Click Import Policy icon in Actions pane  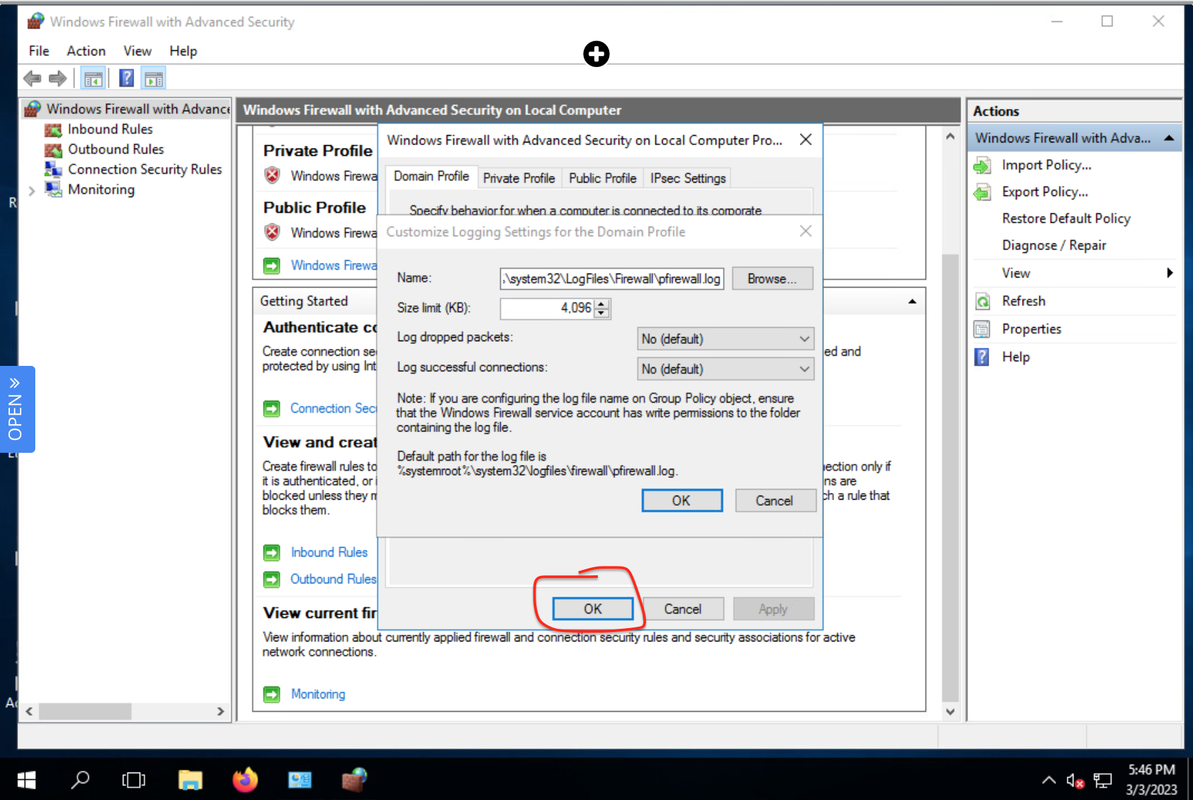coord(982,165)
